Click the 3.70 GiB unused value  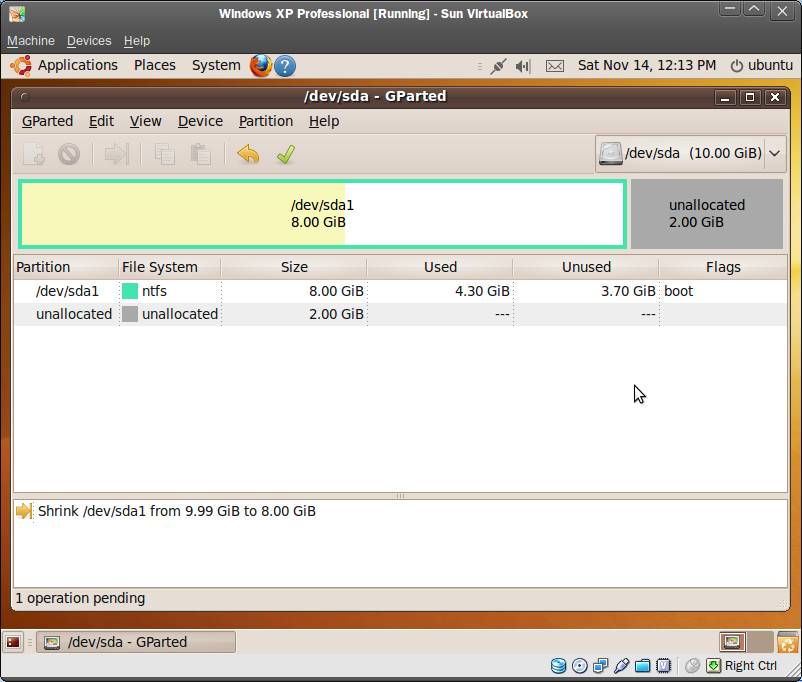pos(628,291)
